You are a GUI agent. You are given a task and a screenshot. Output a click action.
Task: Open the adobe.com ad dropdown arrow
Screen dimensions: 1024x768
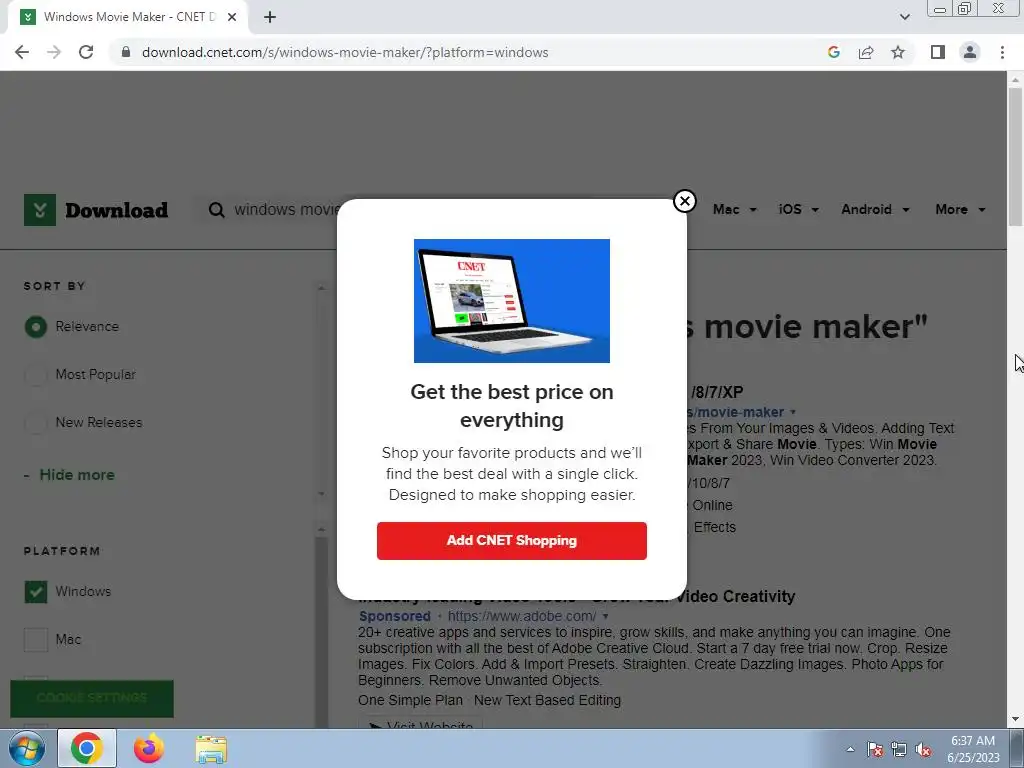[605, 616]
